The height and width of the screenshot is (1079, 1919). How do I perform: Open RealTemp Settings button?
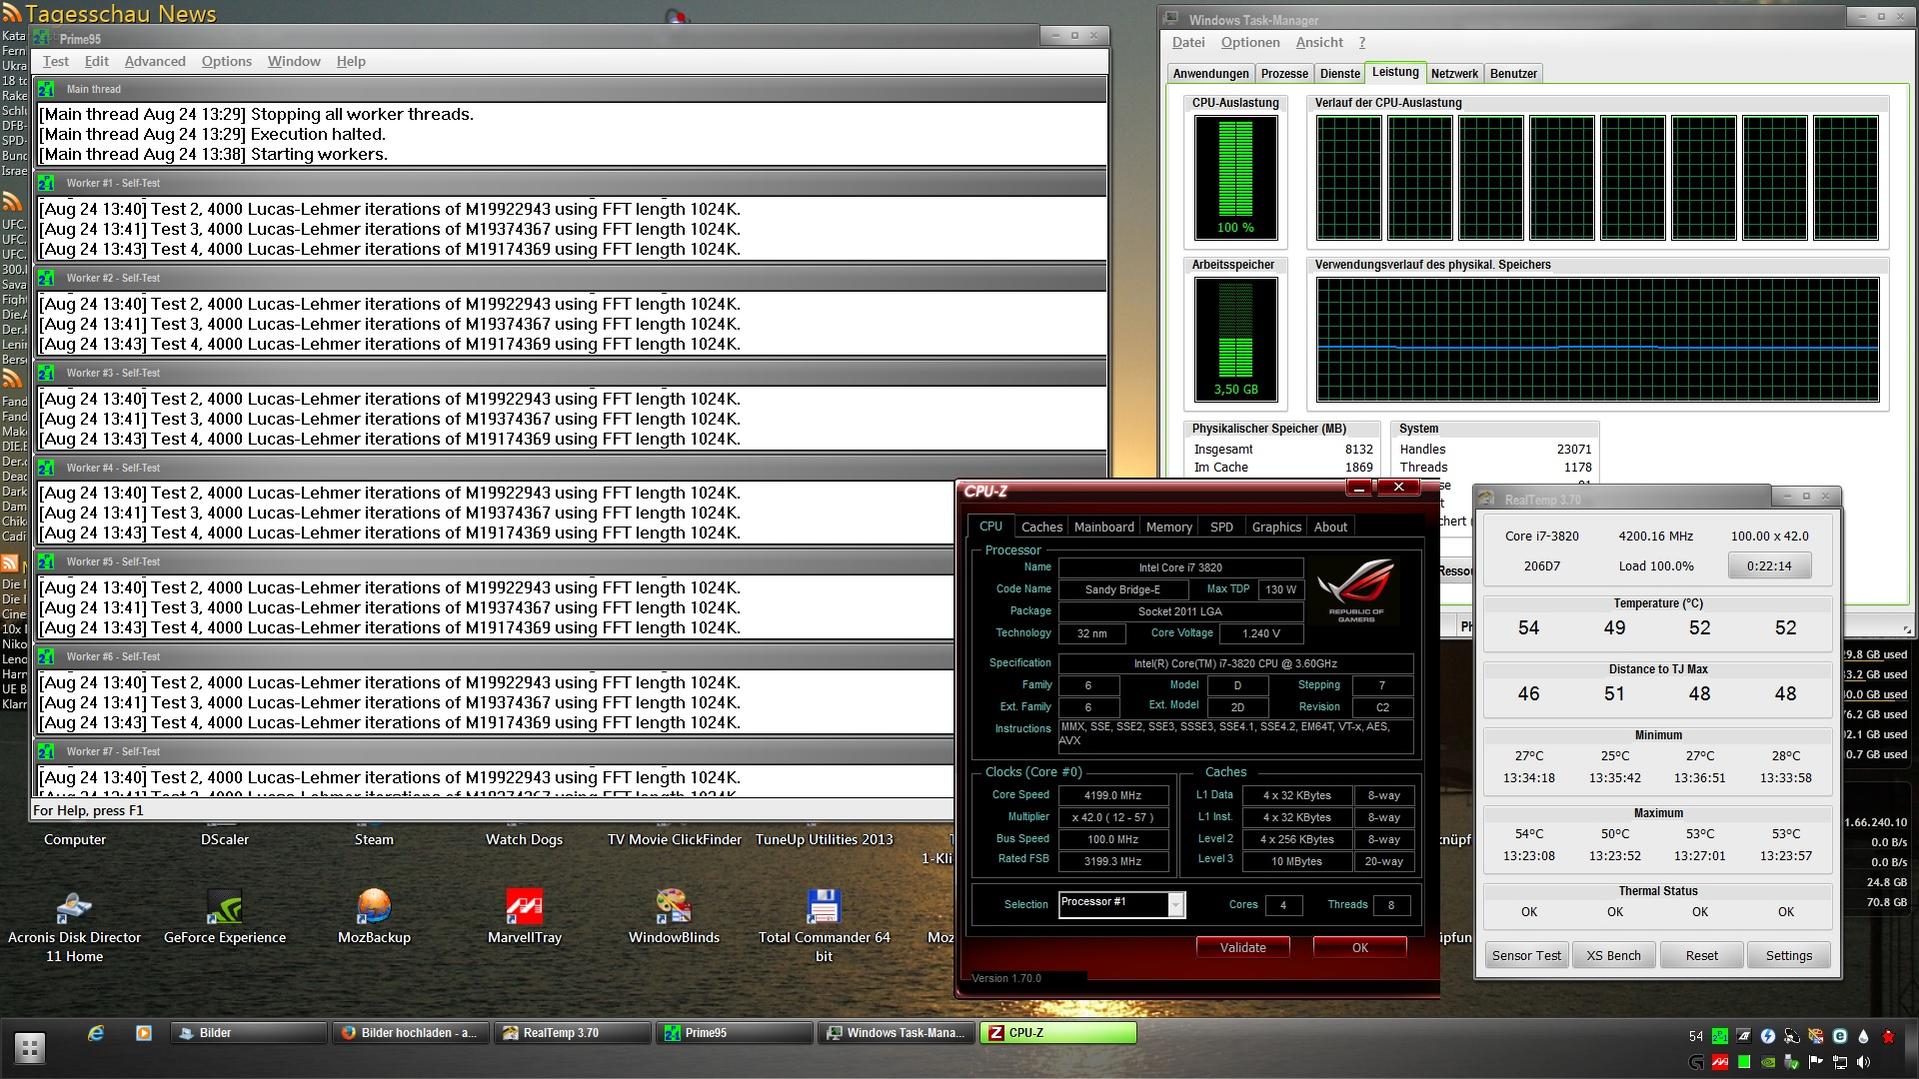click(x=1789, y=955)
